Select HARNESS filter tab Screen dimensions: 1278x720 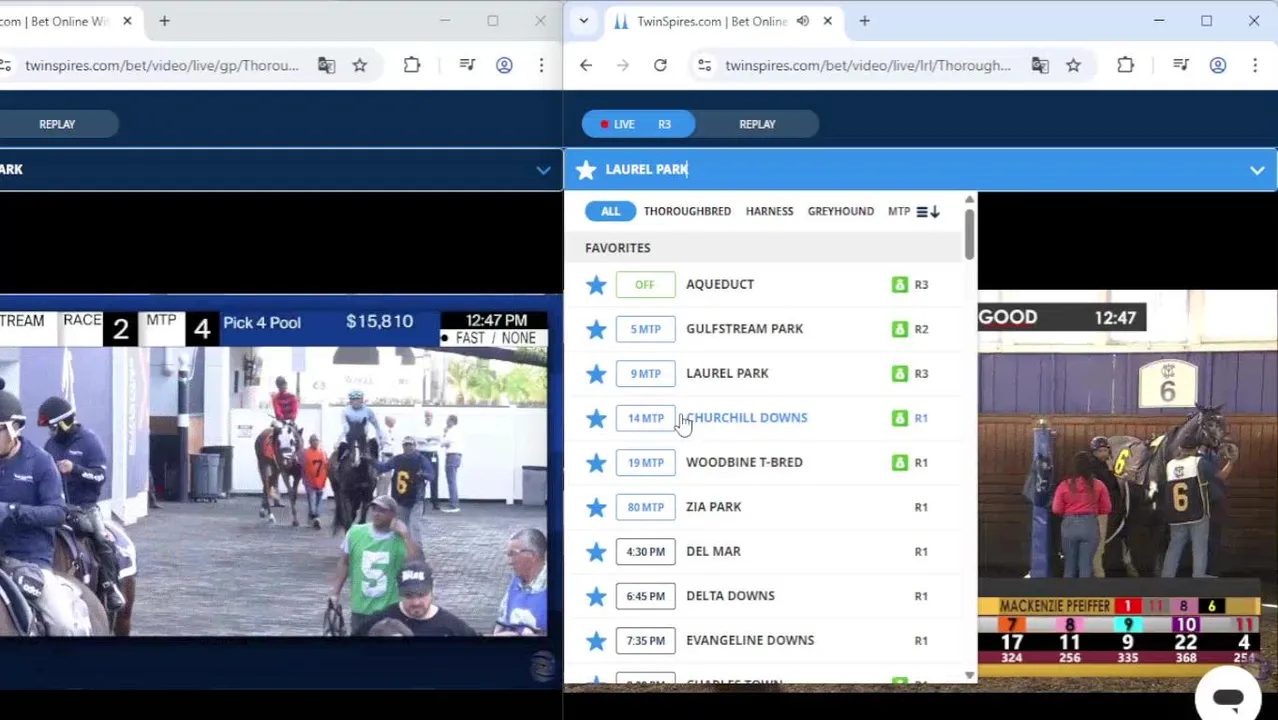pos(769,212)
